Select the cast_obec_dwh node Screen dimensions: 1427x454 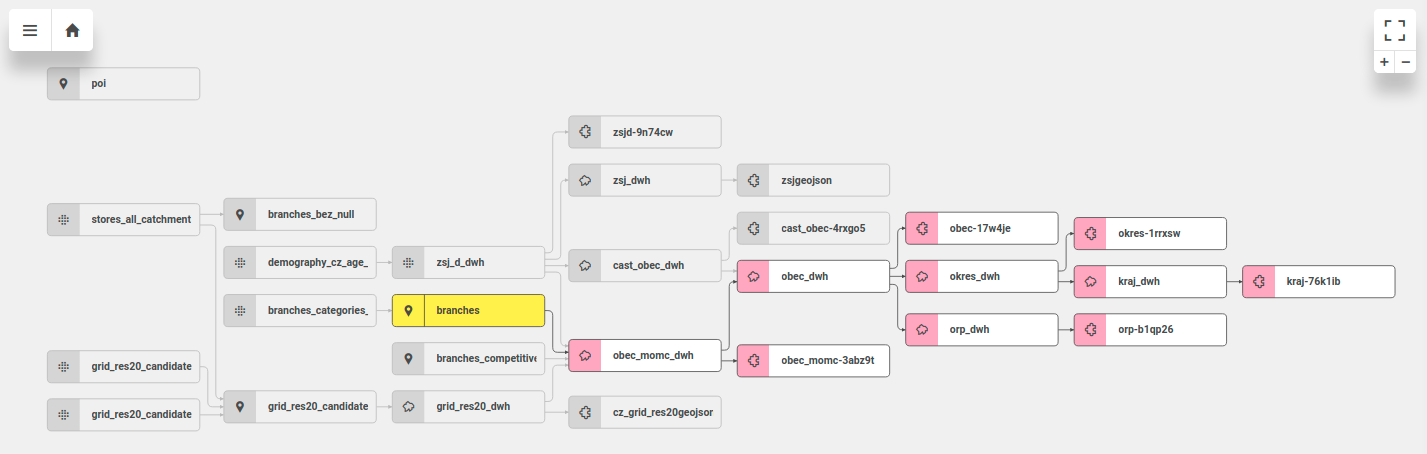(659, 266)
